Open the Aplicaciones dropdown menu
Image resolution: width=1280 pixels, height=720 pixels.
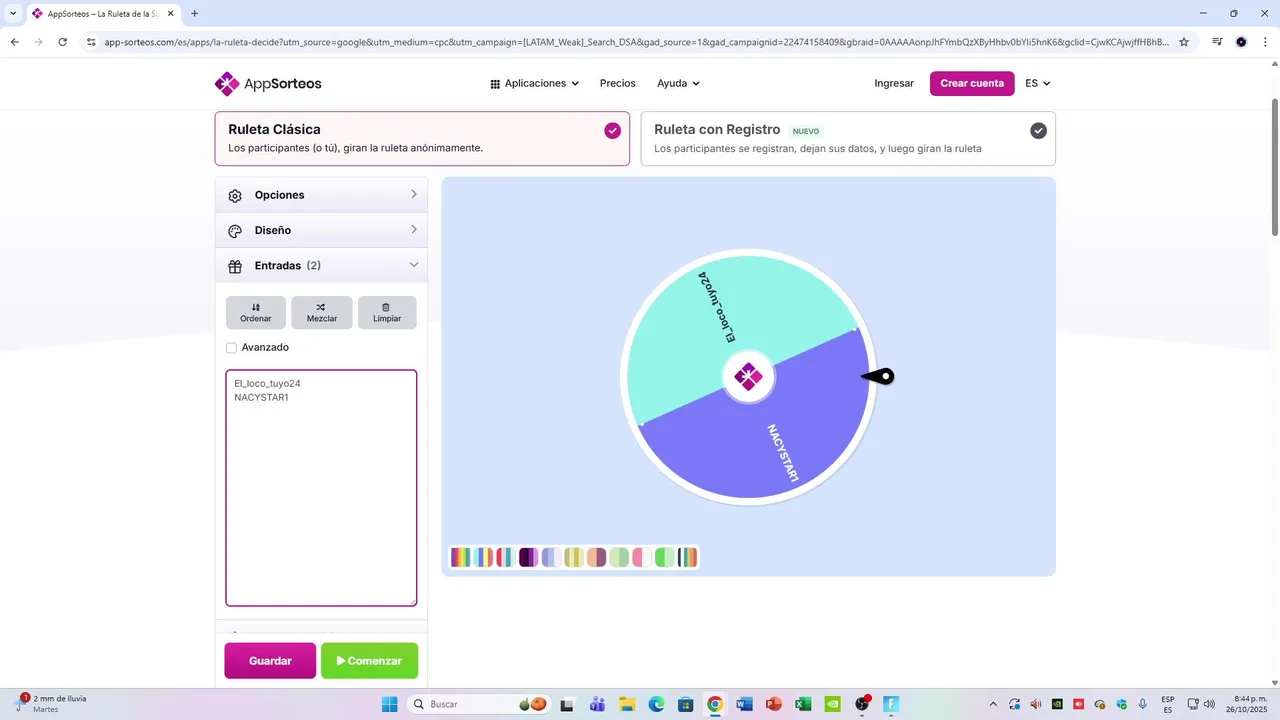point(535,84)
